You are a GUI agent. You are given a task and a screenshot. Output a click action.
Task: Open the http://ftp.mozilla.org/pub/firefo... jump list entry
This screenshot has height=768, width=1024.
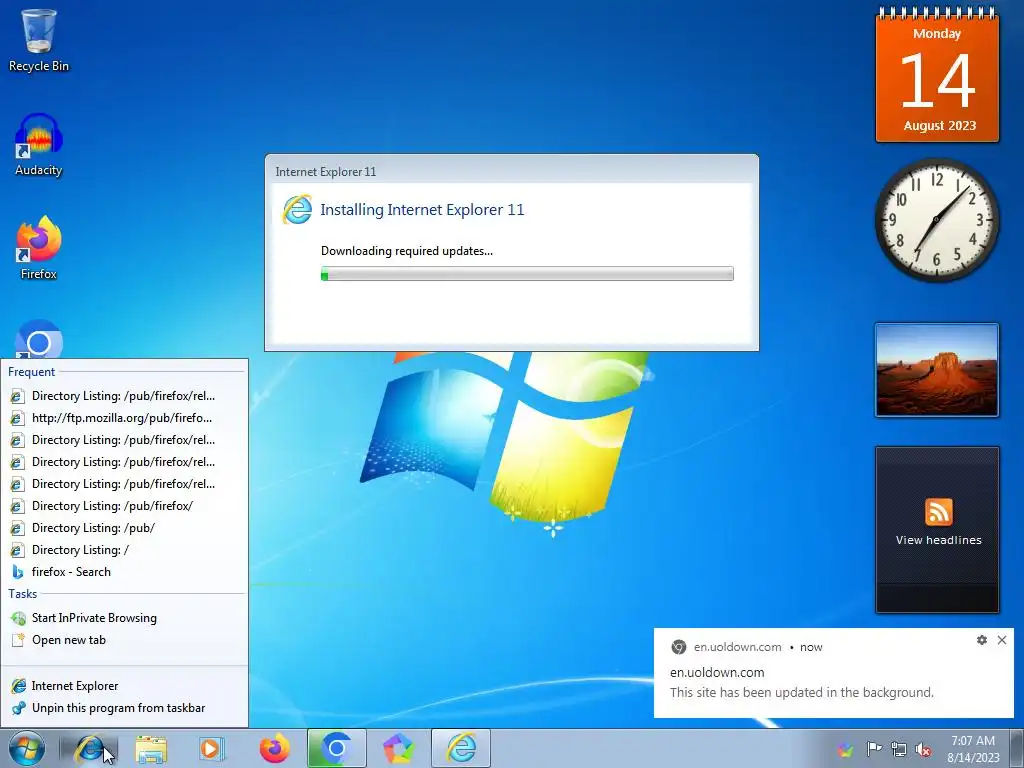(124, 418)
